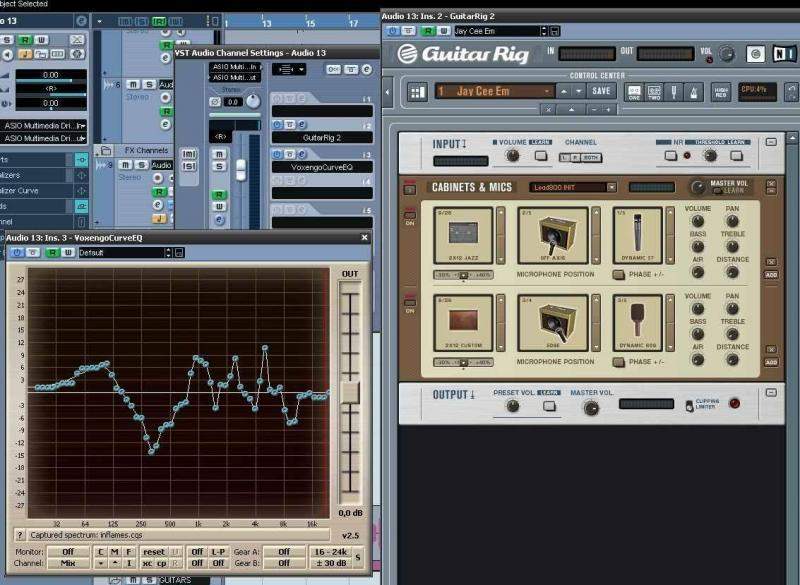Minimize the INPUT module in Guitar Rig
The image size is (800, 585).
click(x=771, y=142)
